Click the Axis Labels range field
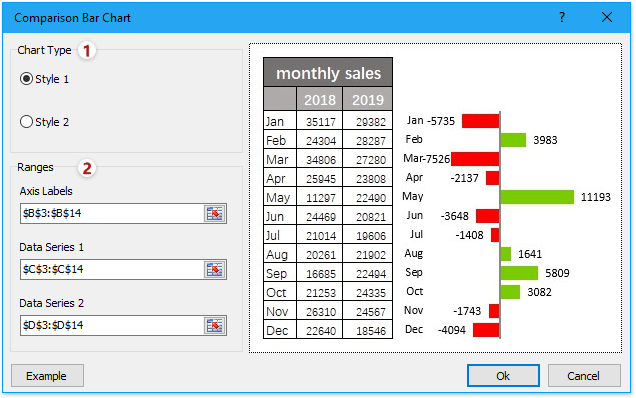The width and height of the screenshot is (636, 398). (x=112, y=213)
